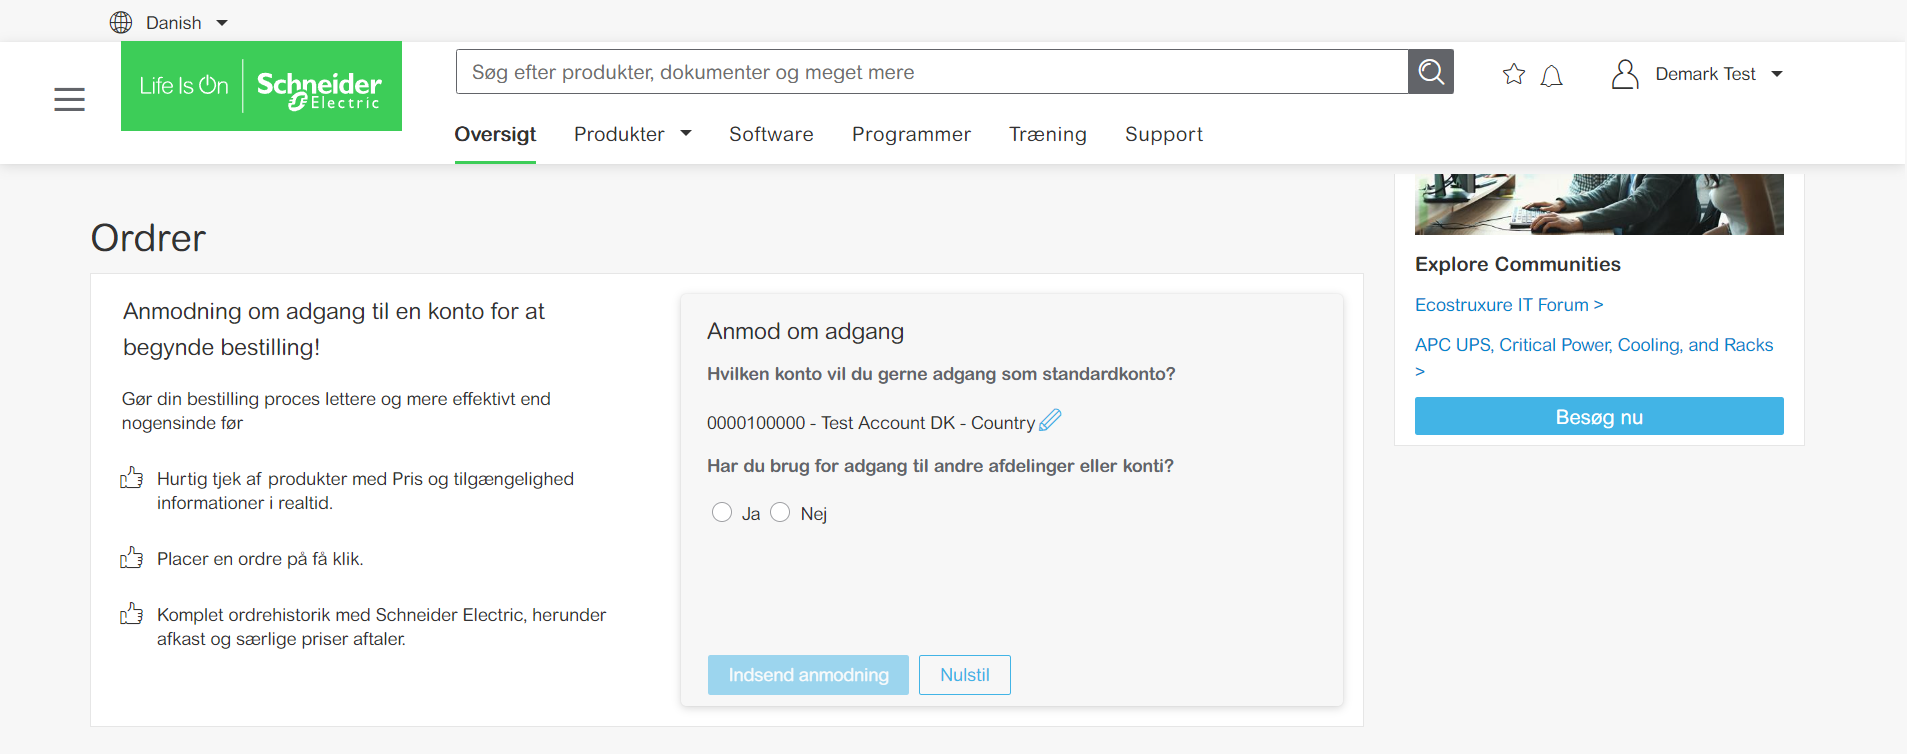Click the Schneider Electric logo
Screen dimensions: 1907x754
261,86
